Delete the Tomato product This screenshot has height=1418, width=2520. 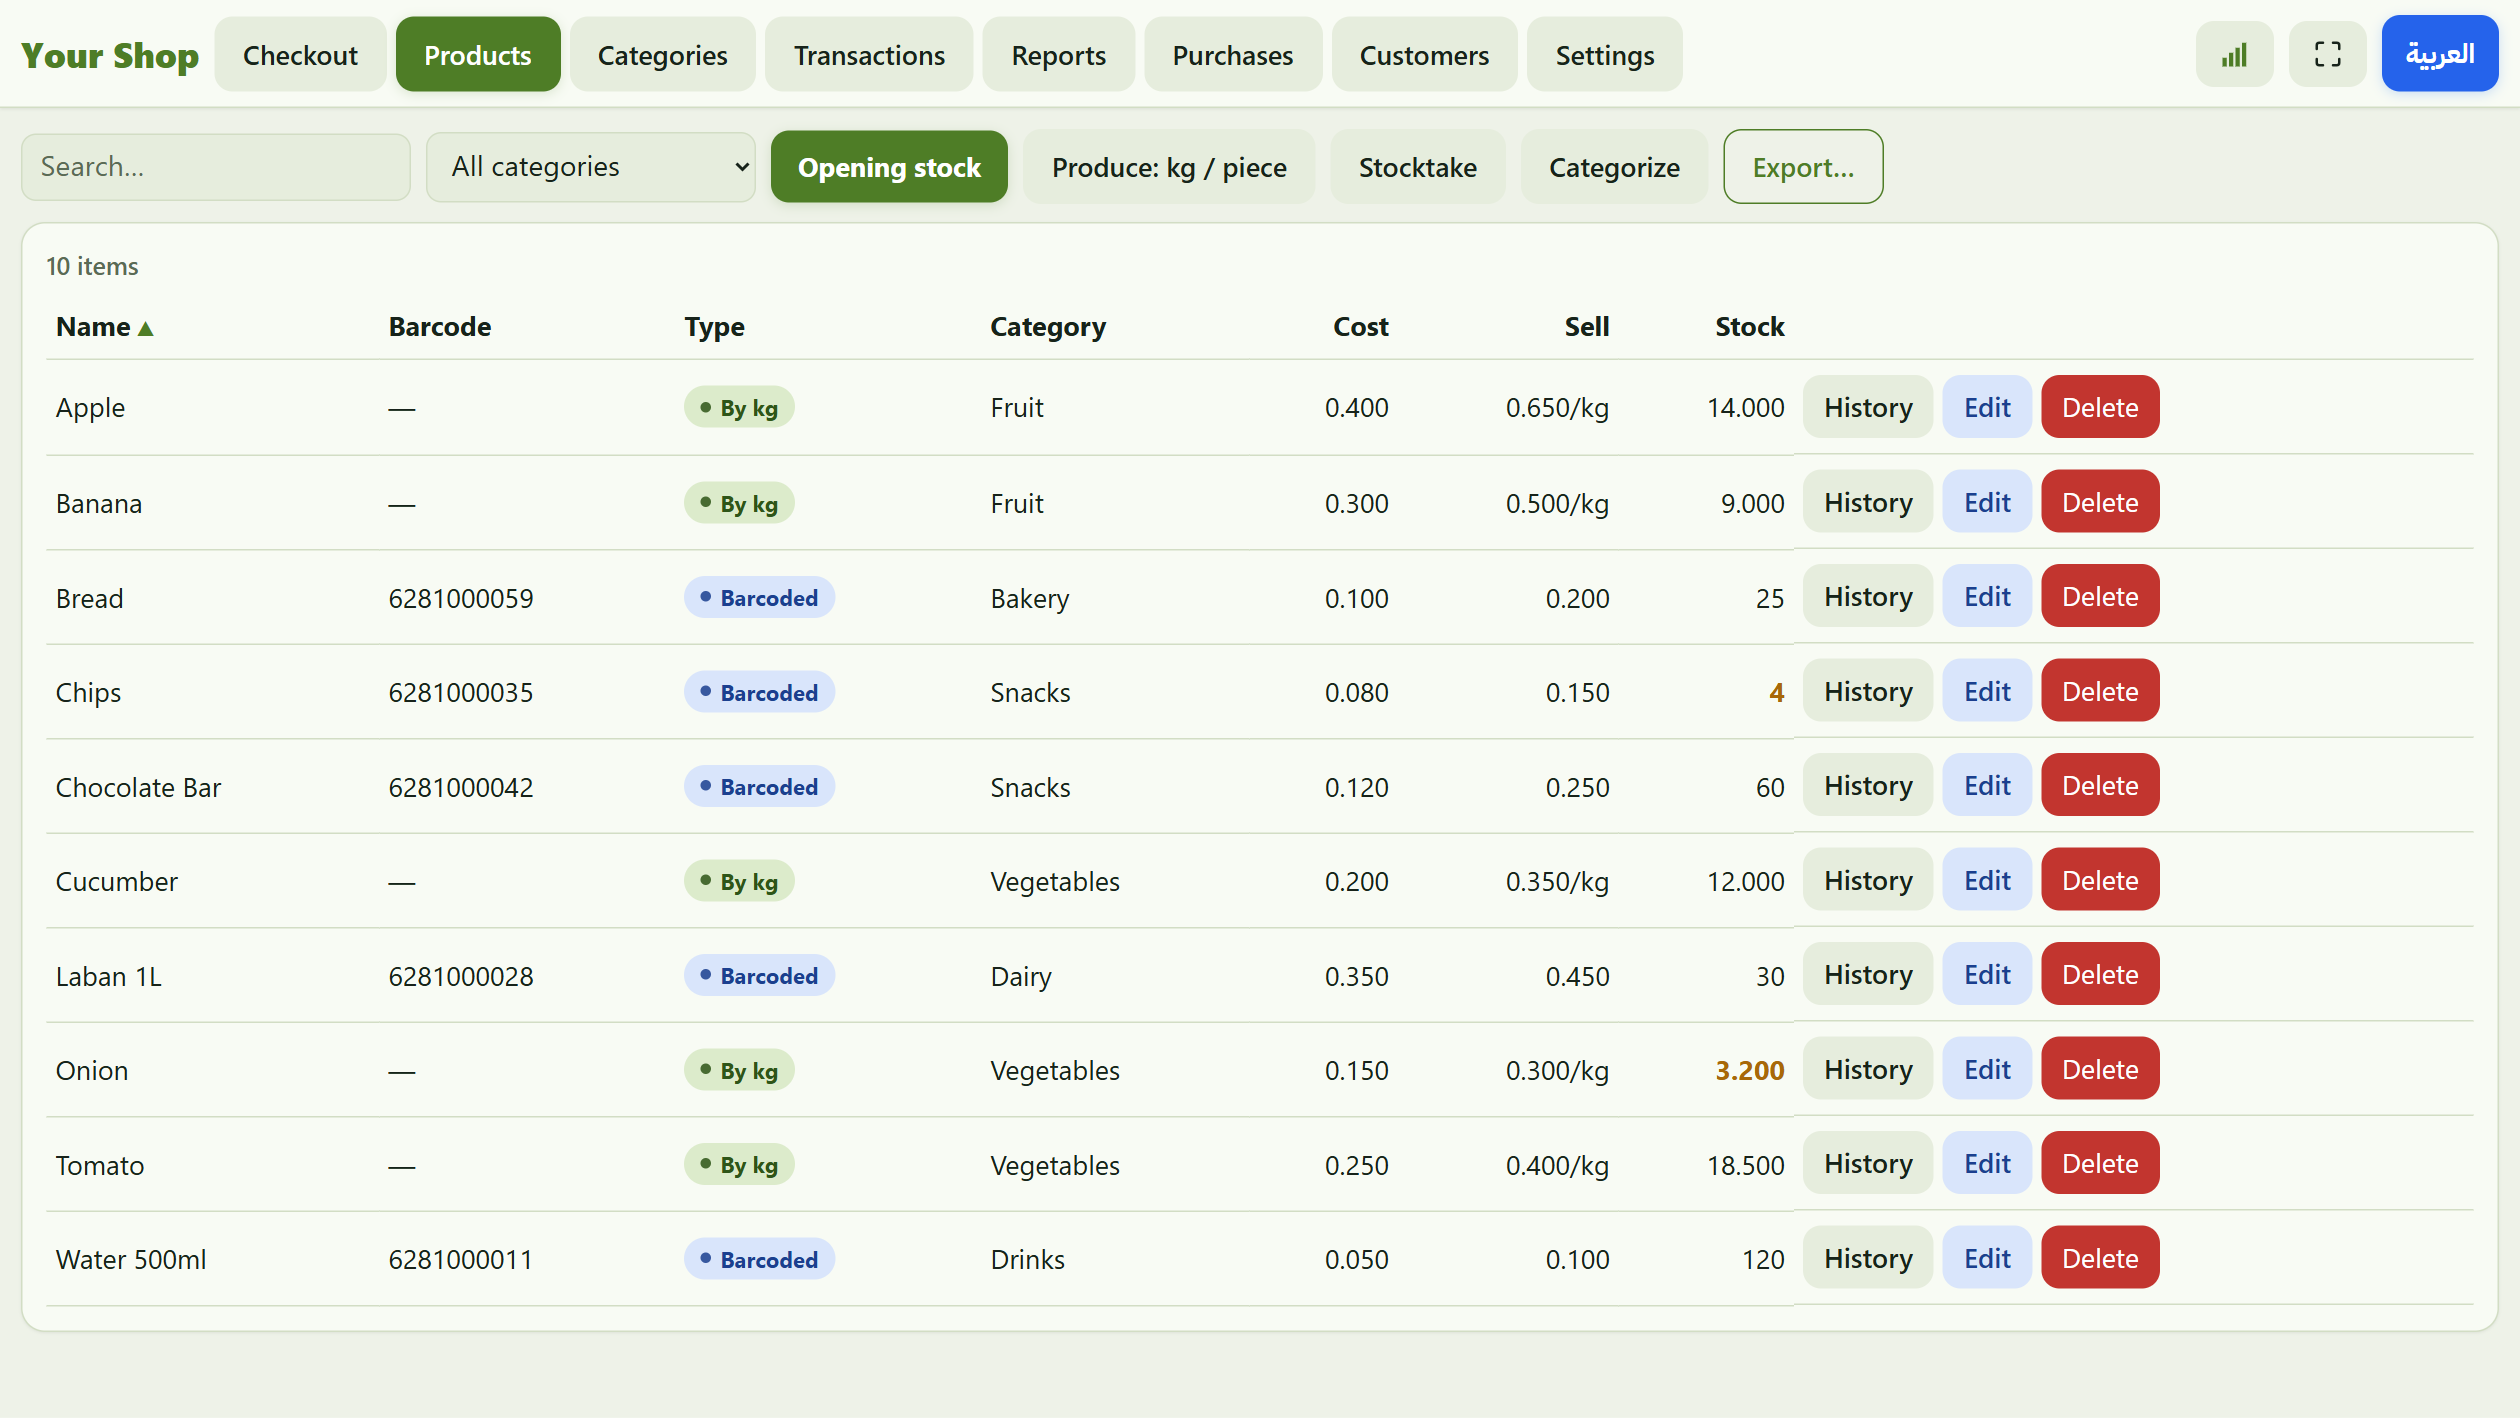[2100, 1163]
